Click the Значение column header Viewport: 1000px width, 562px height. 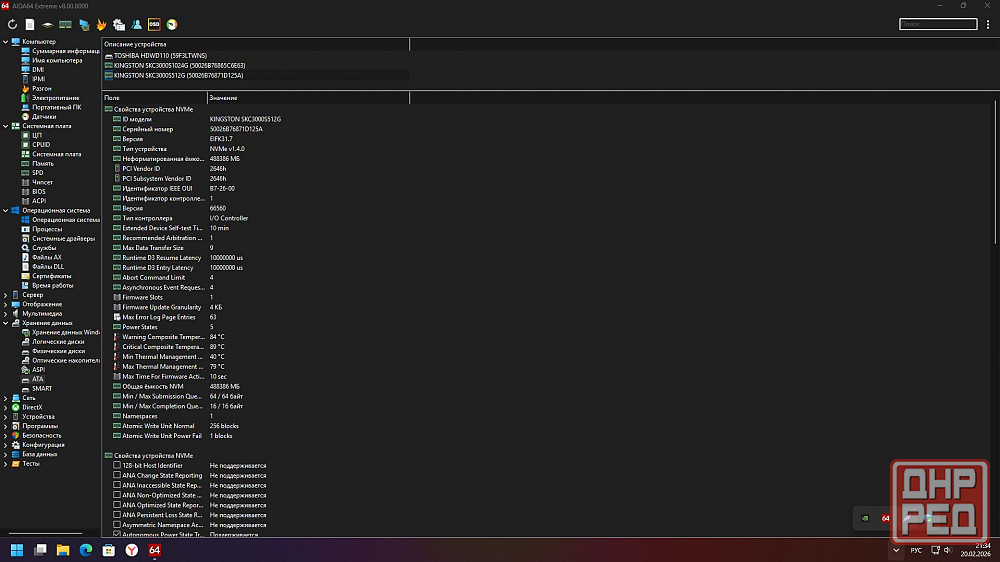point(223,97)
